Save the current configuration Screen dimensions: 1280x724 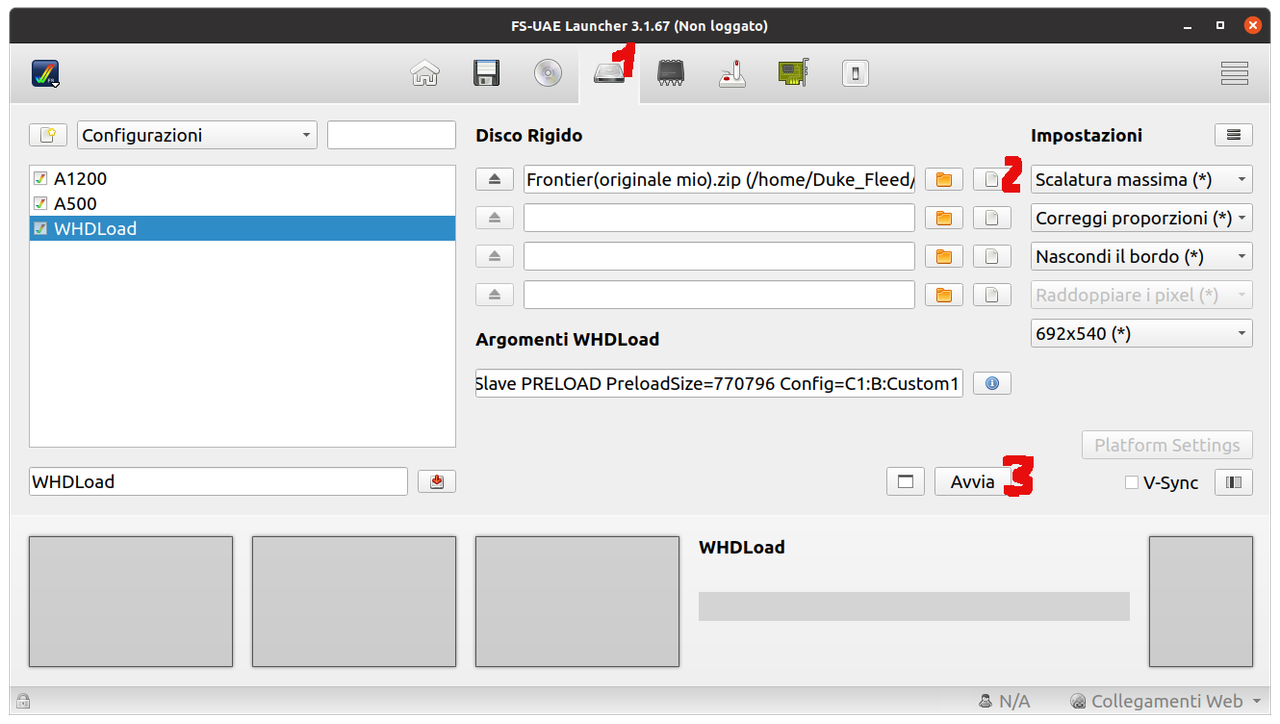[x=437, y=481]
